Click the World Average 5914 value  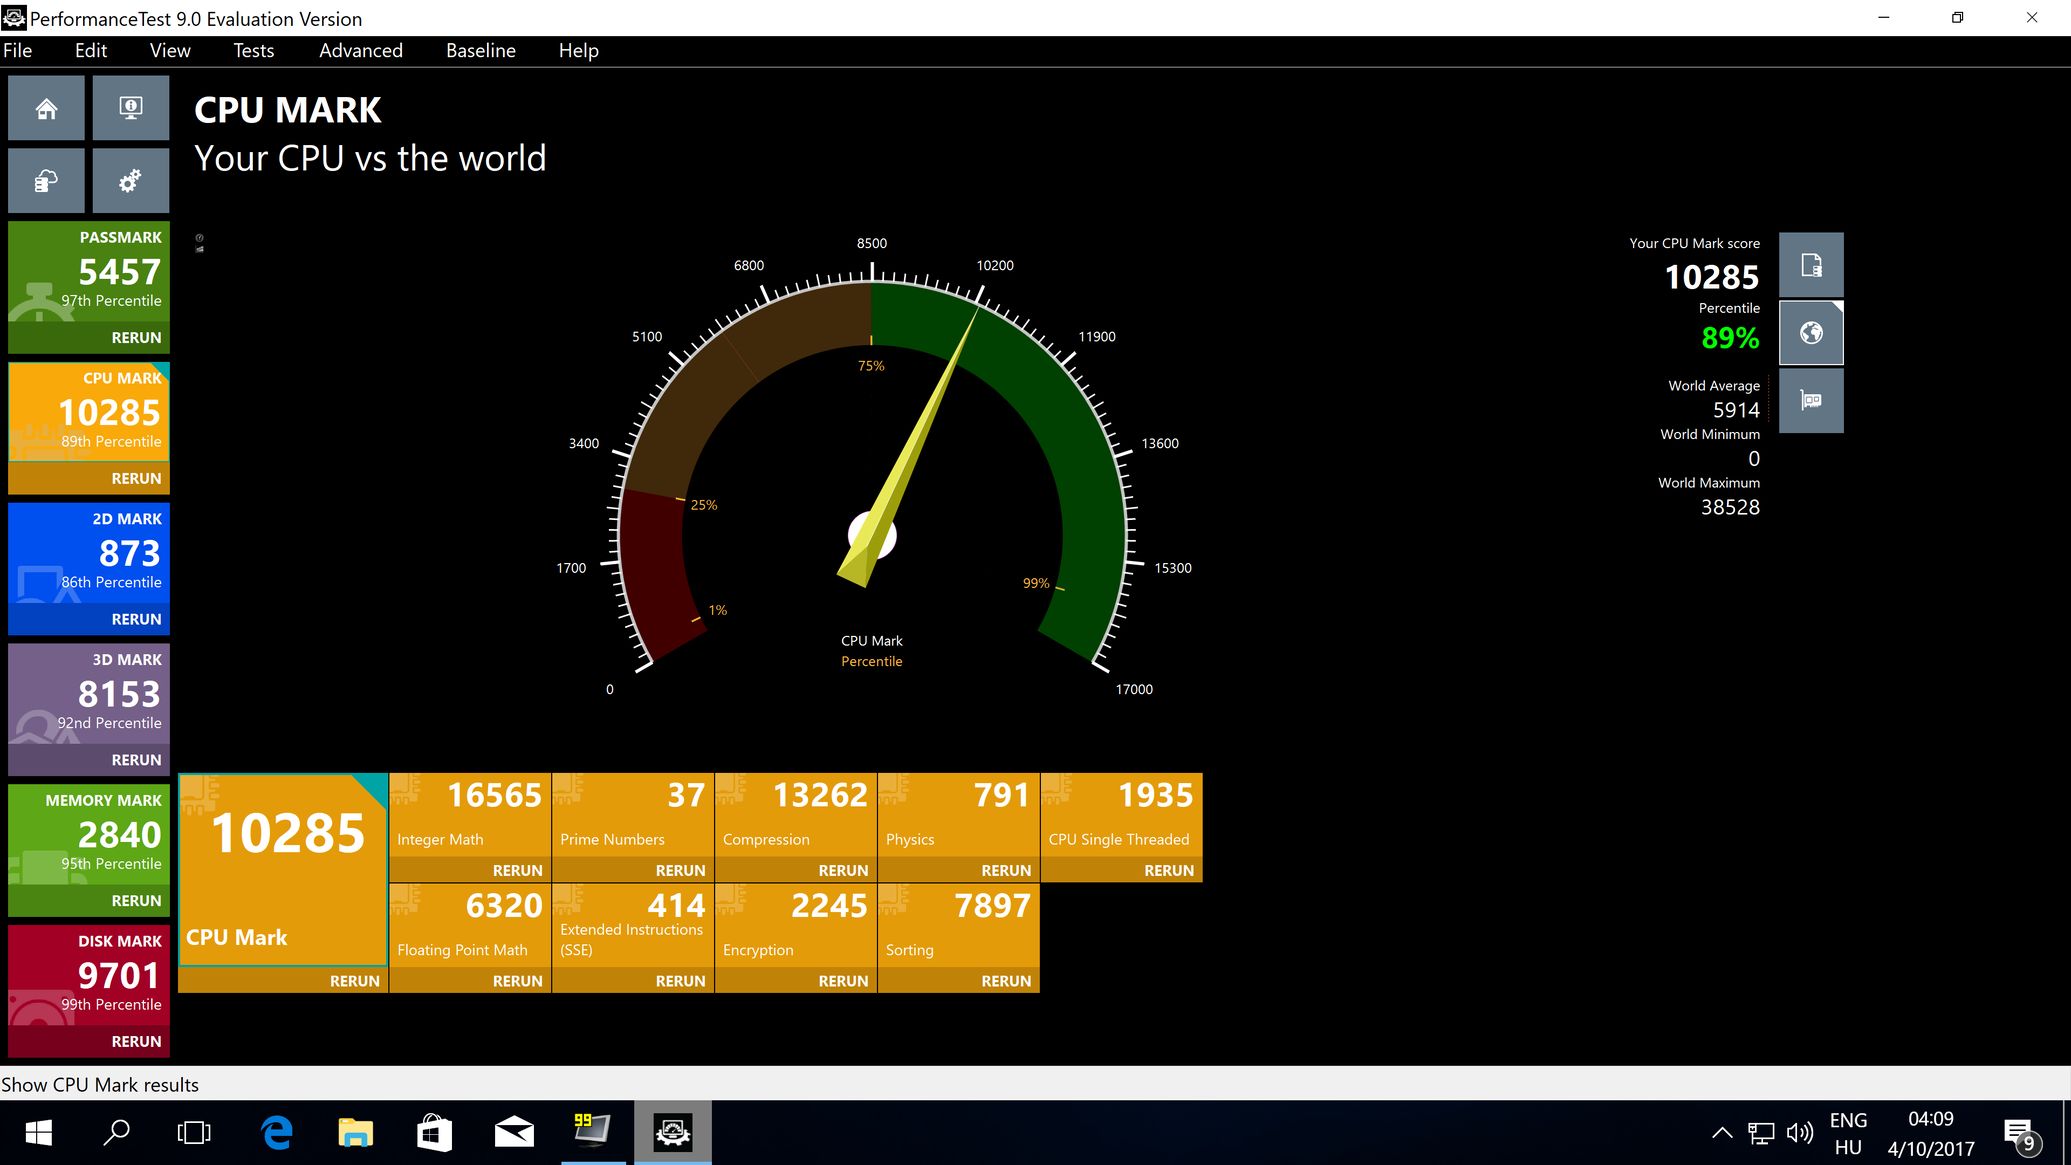[x=1736, y=410]
